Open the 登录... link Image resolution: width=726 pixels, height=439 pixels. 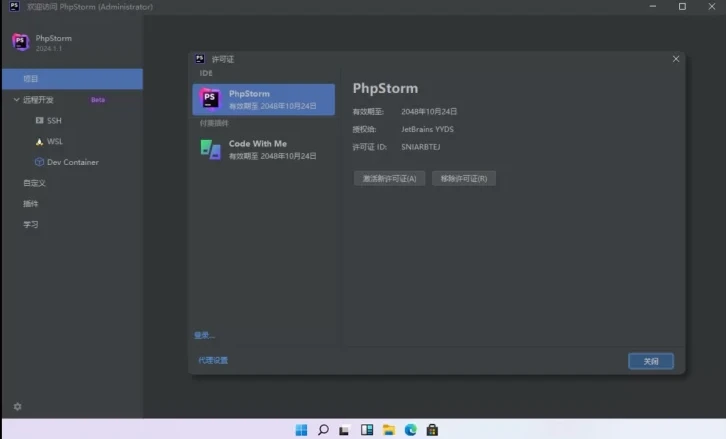pos(204,335)
